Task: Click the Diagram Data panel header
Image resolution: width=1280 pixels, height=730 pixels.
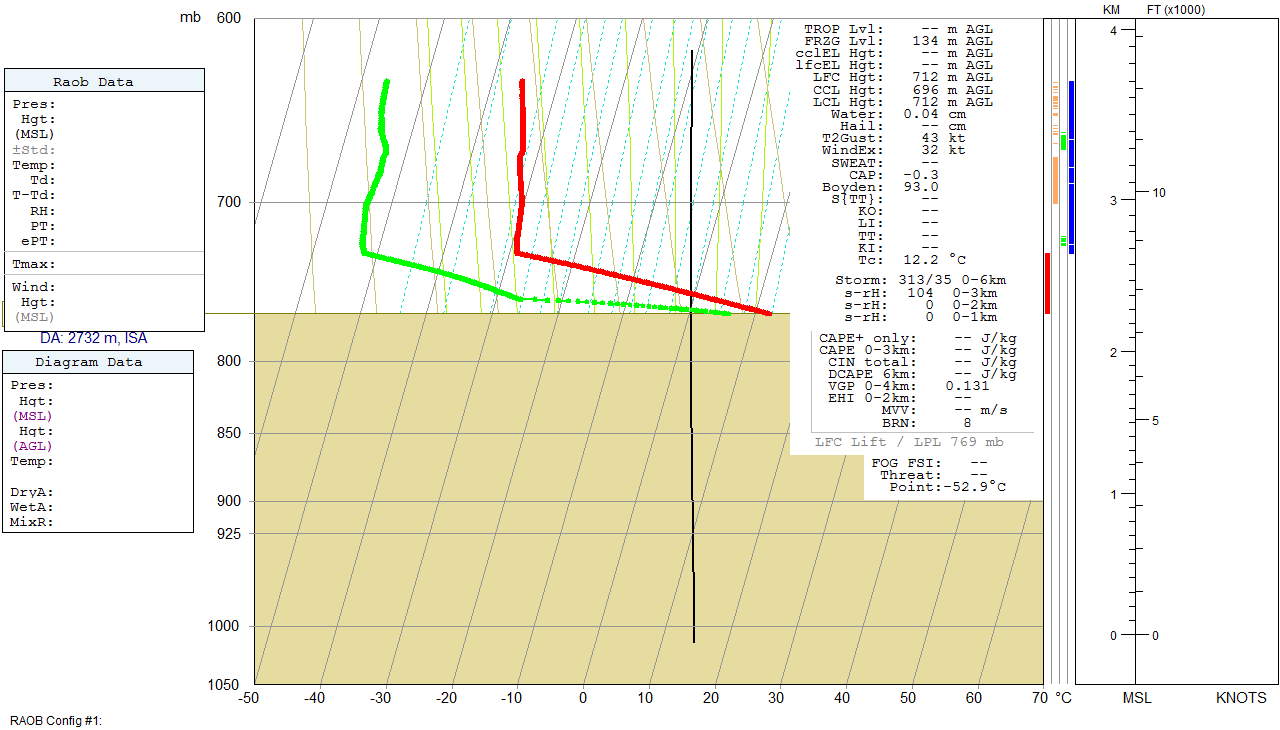Action: coord(97,362)
